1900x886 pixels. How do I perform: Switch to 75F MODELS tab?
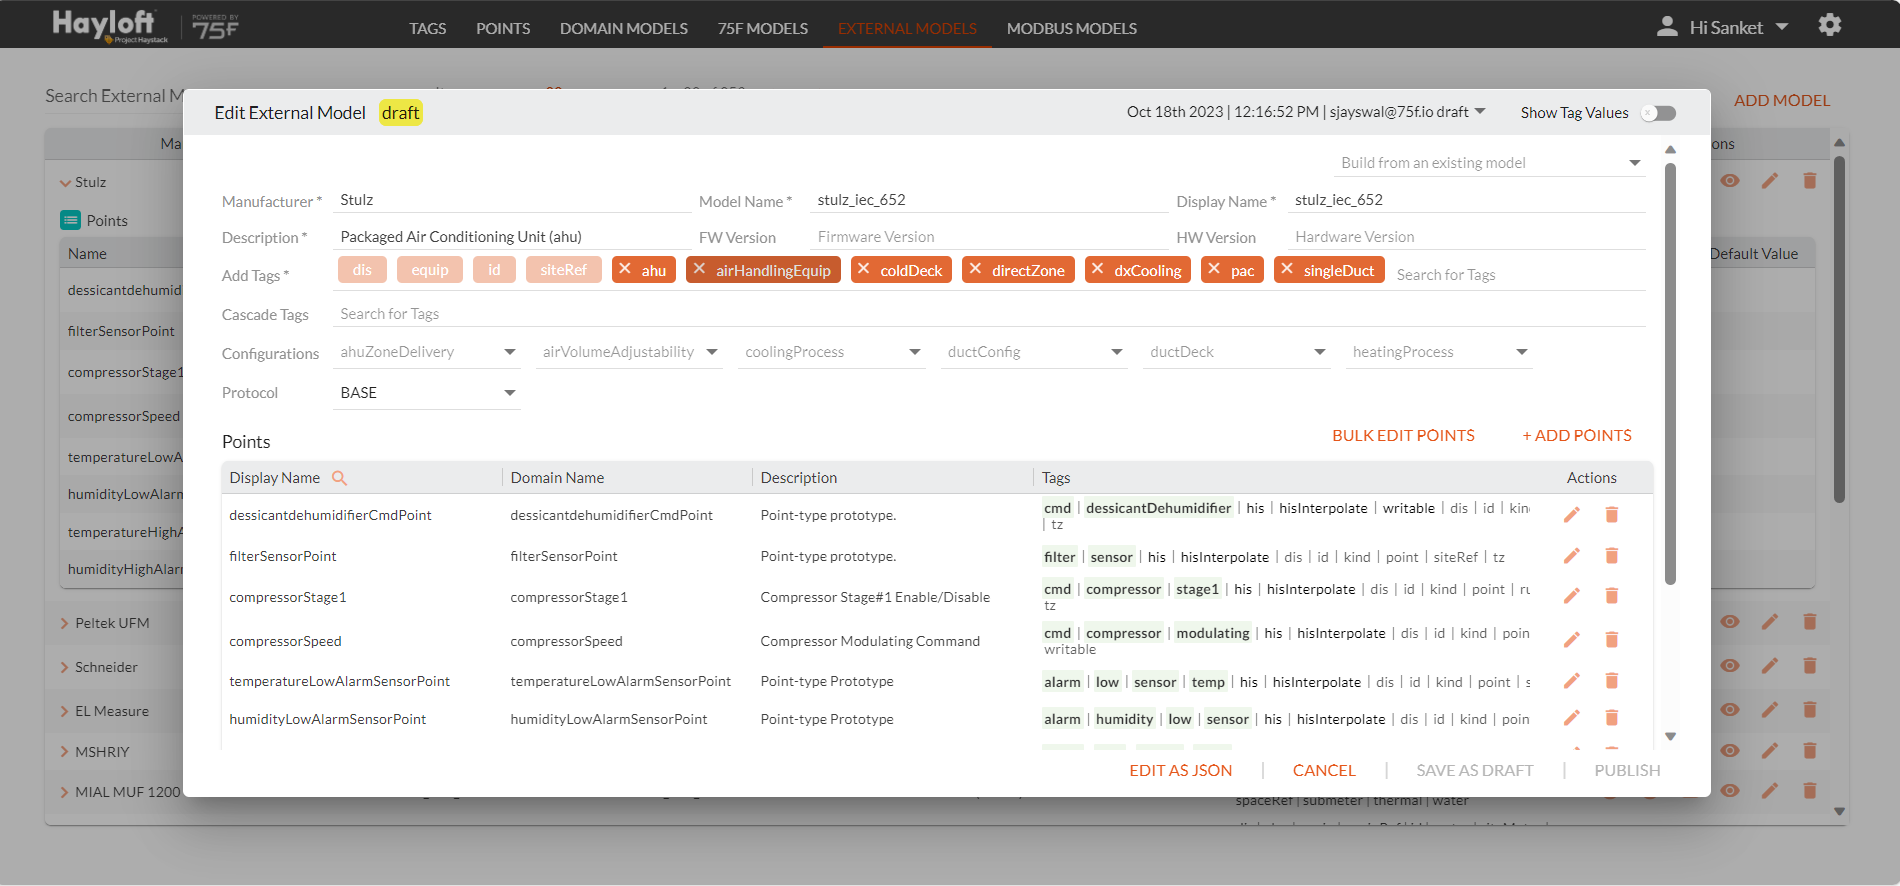(x=763, y=28)
